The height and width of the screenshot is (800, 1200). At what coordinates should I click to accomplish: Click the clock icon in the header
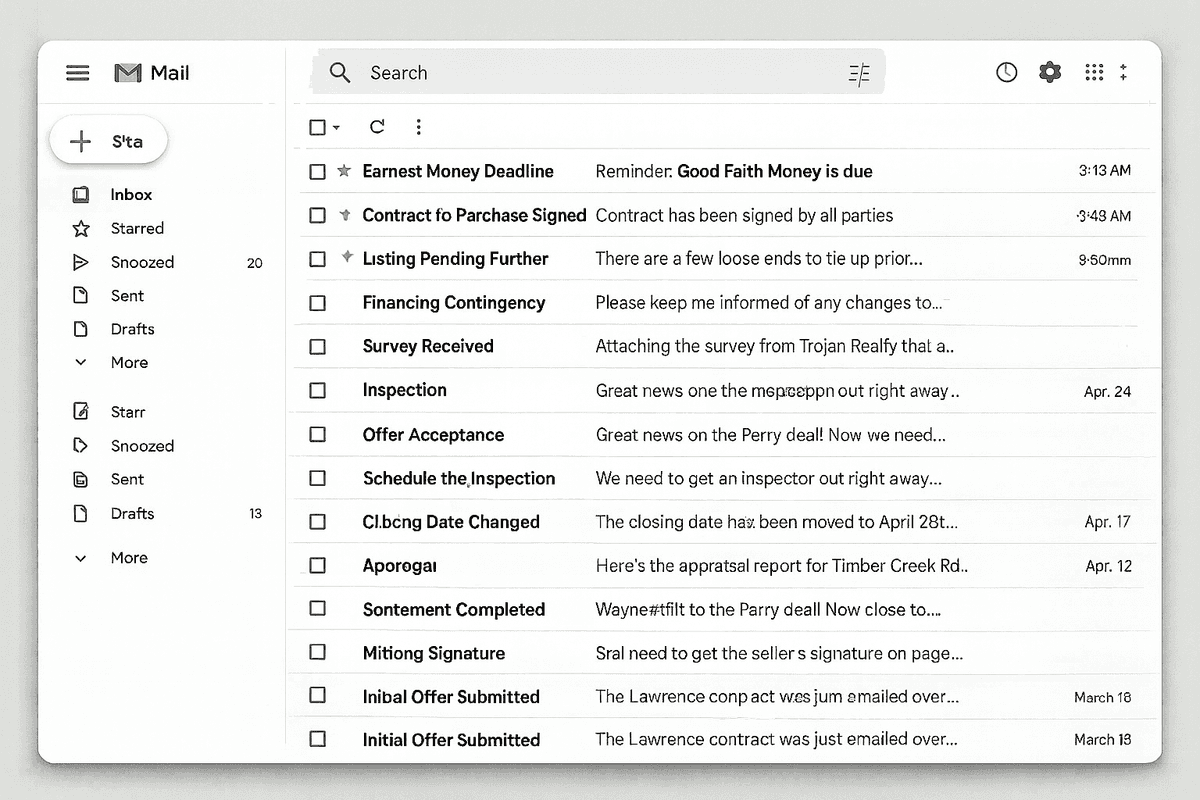tap(1006, 72)
